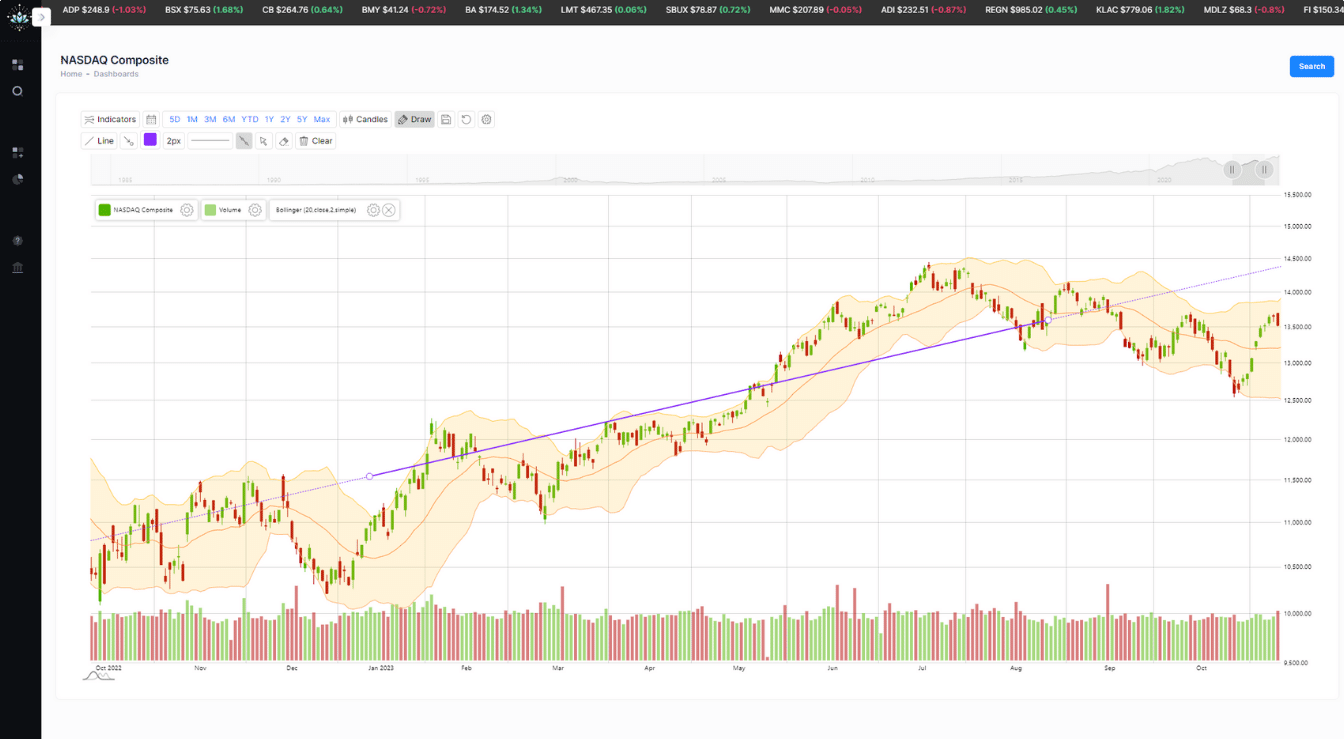This screenshot has width=1344, height=739.
Task: Open the dashboard grid icon in sidebar
Action: tap(17, 65)
